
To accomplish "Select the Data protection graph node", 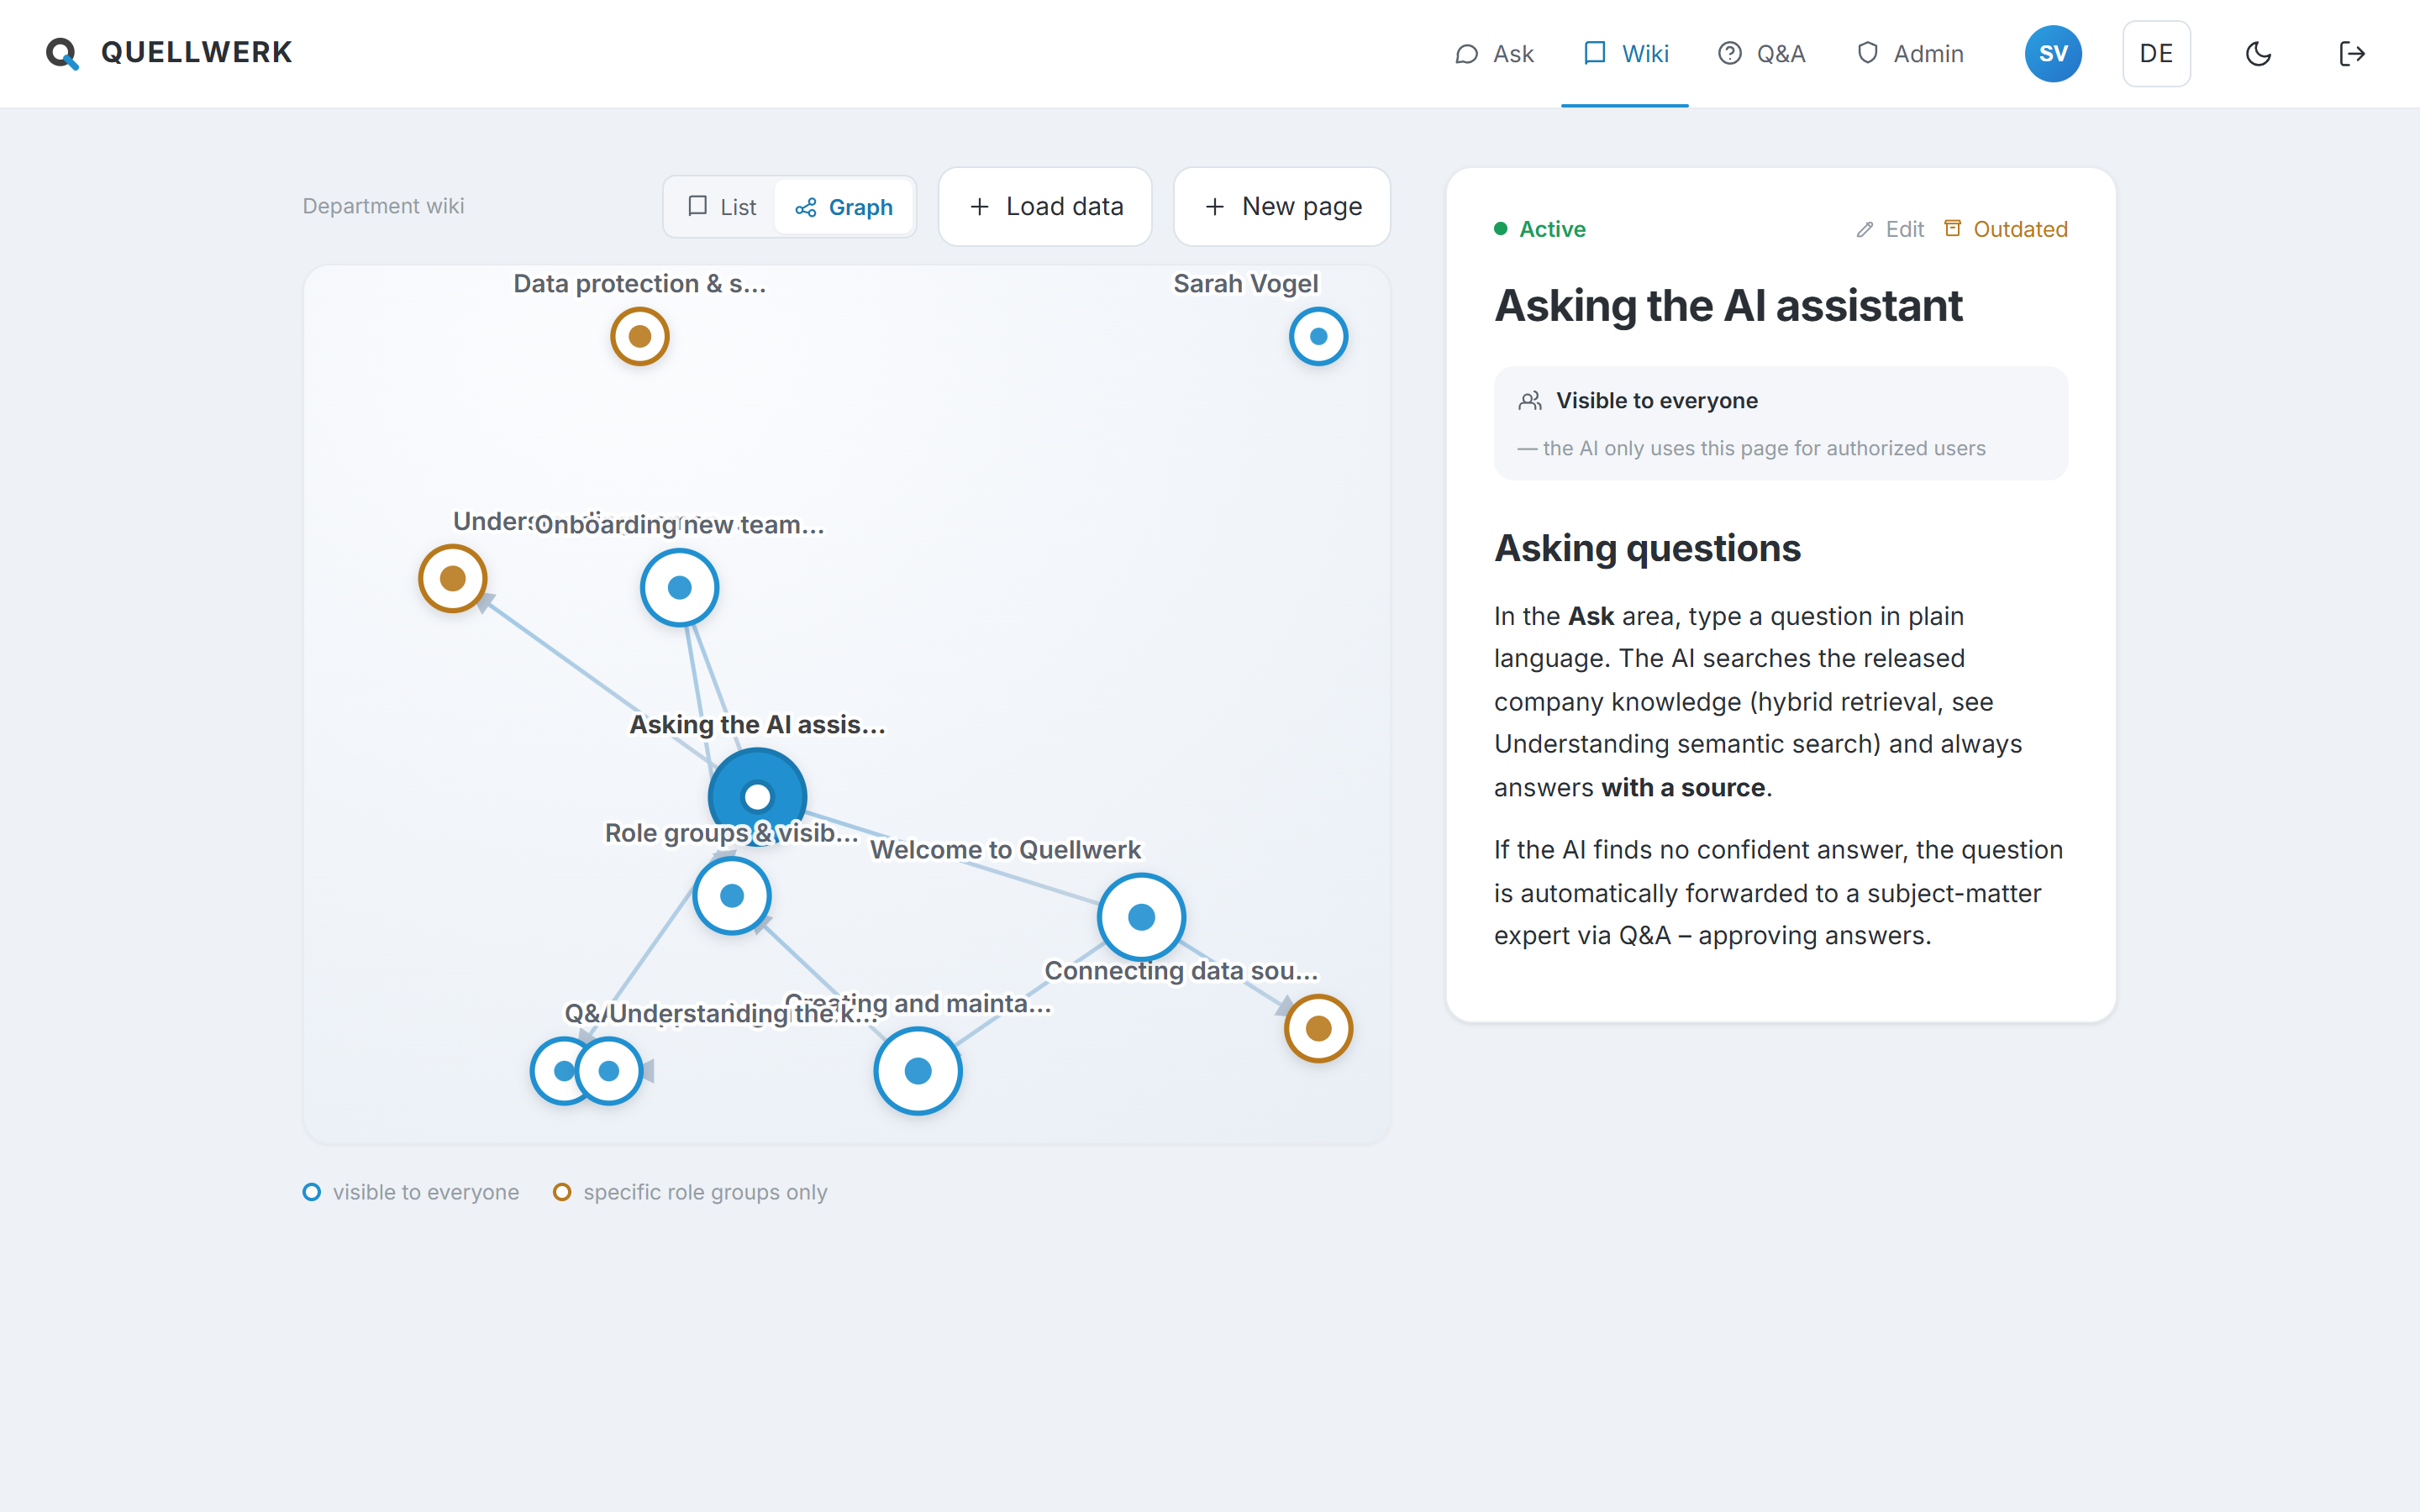I will [640, 336].
